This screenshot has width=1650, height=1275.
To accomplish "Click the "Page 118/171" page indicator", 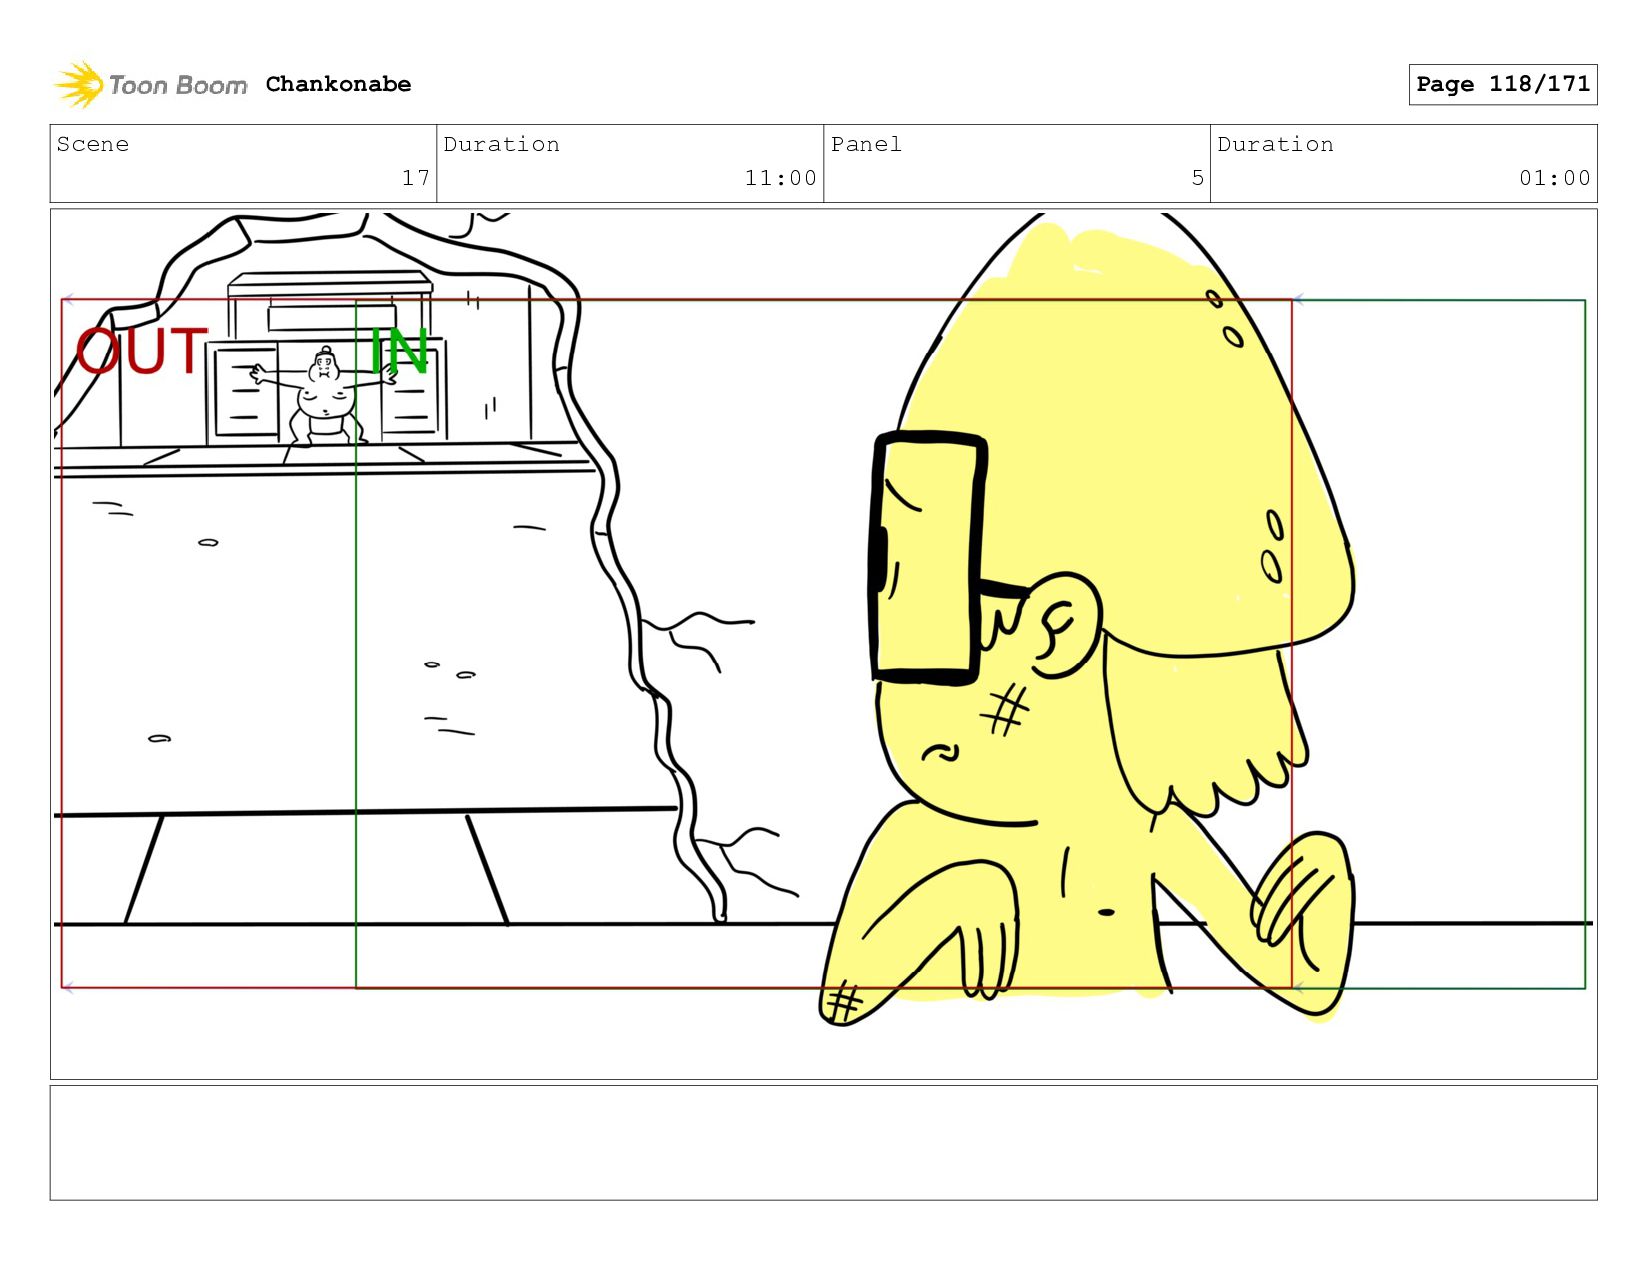I will tap(1503, 84).
